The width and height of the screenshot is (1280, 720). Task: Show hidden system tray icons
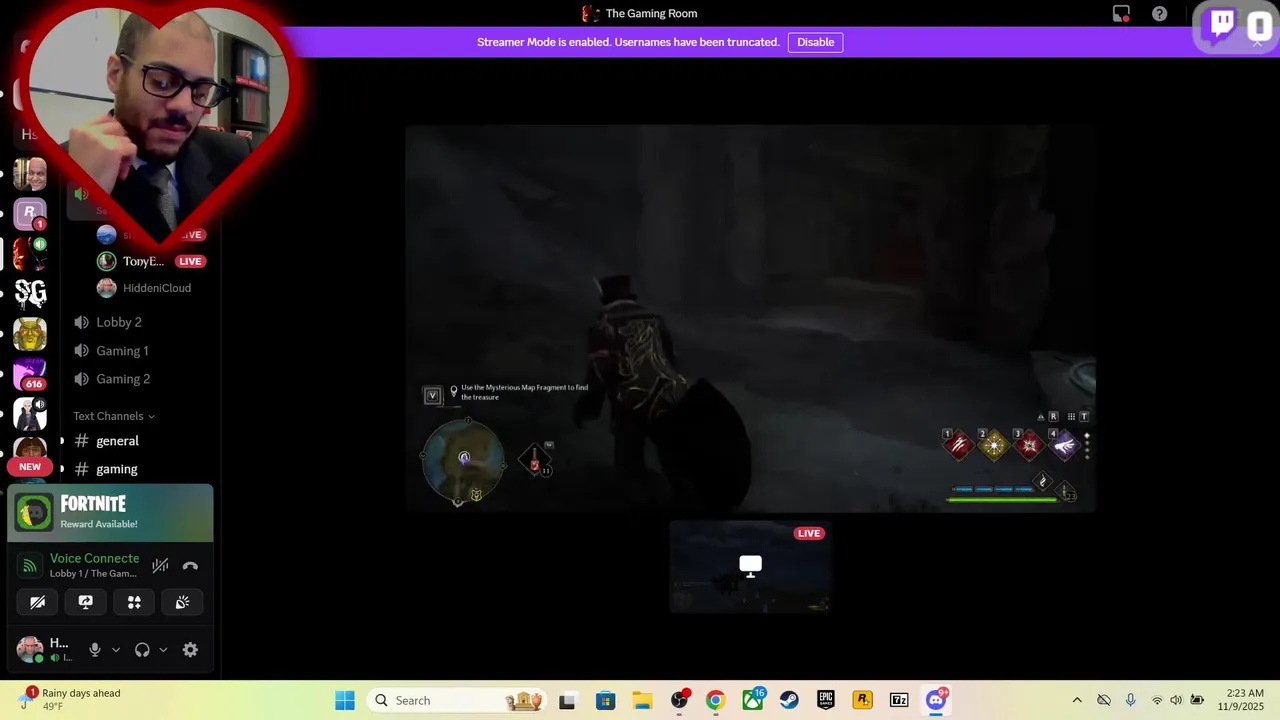(1077, 700)
